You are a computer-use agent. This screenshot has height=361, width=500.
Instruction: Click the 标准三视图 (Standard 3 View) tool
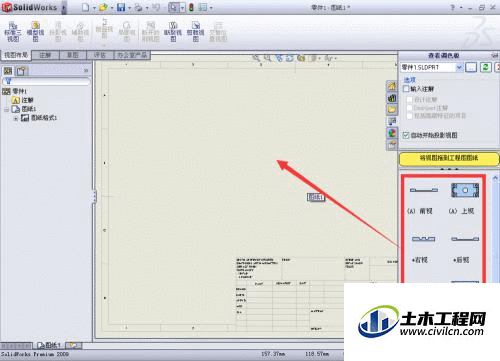coord(13,32)
